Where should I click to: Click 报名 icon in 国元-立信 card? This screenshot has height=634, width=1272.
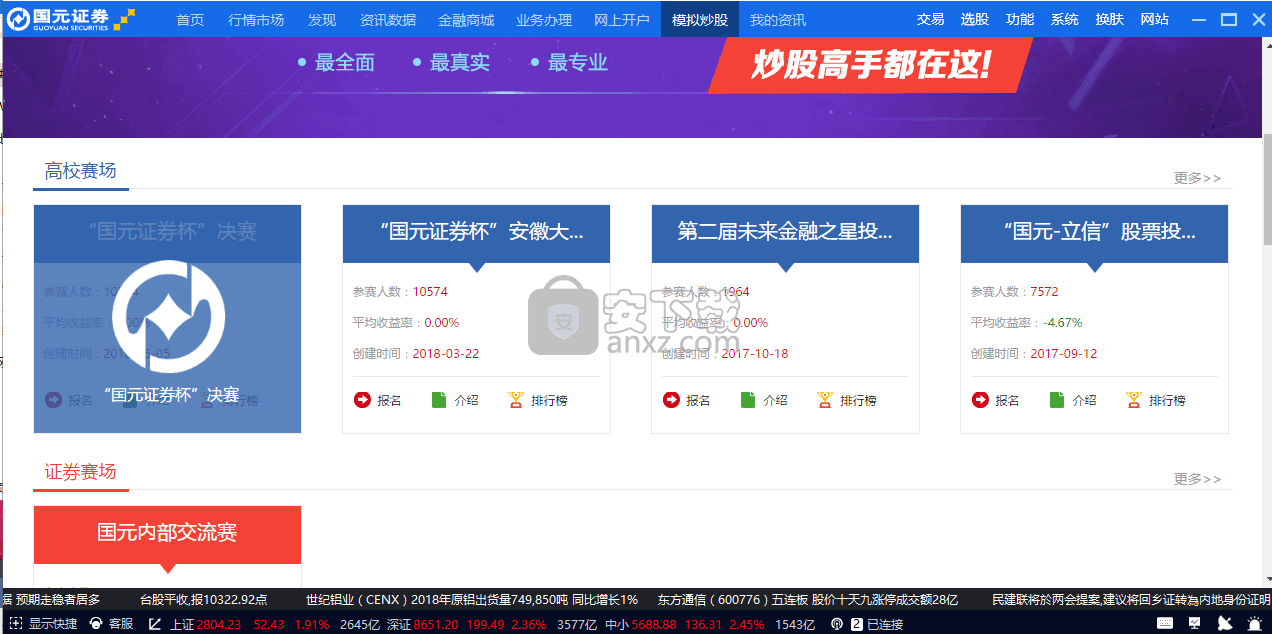(x=980, y=400)
